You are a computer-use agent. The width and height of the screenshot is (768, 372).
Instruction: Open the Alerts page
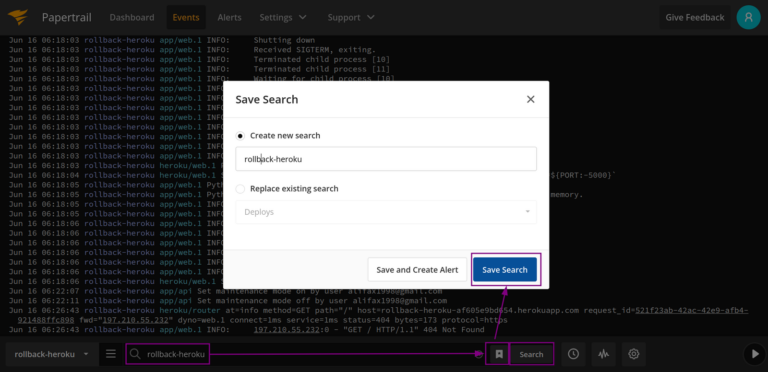[x=229, y=18]
